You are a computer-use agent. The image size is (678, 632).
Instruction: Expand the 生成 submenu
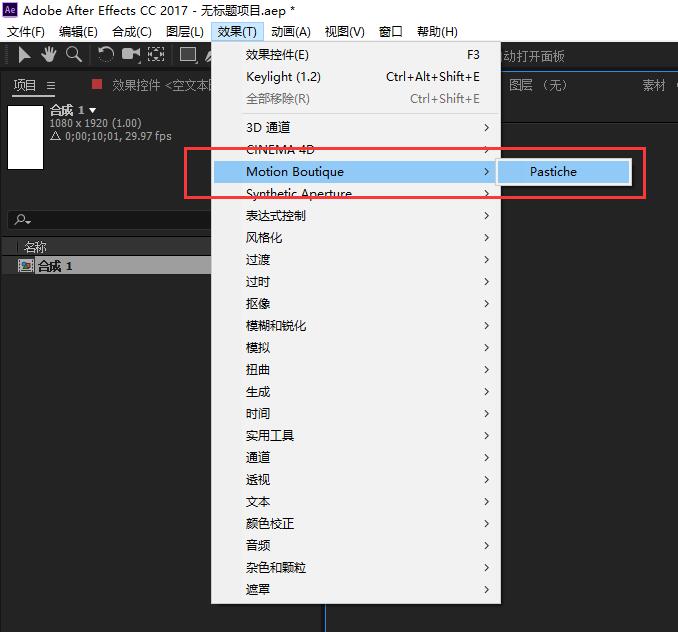(356, 392)
